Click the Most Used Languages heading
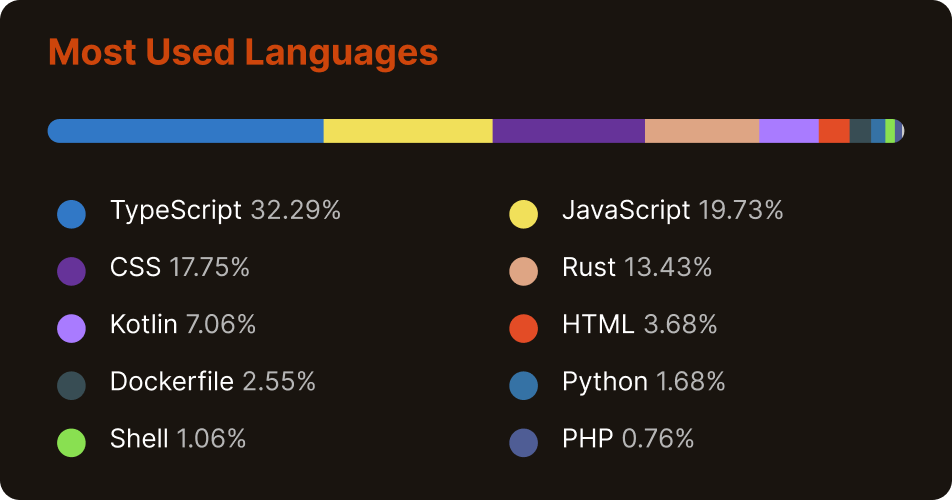The width and height of the screenshot is (952, 500). coord(243,52)
